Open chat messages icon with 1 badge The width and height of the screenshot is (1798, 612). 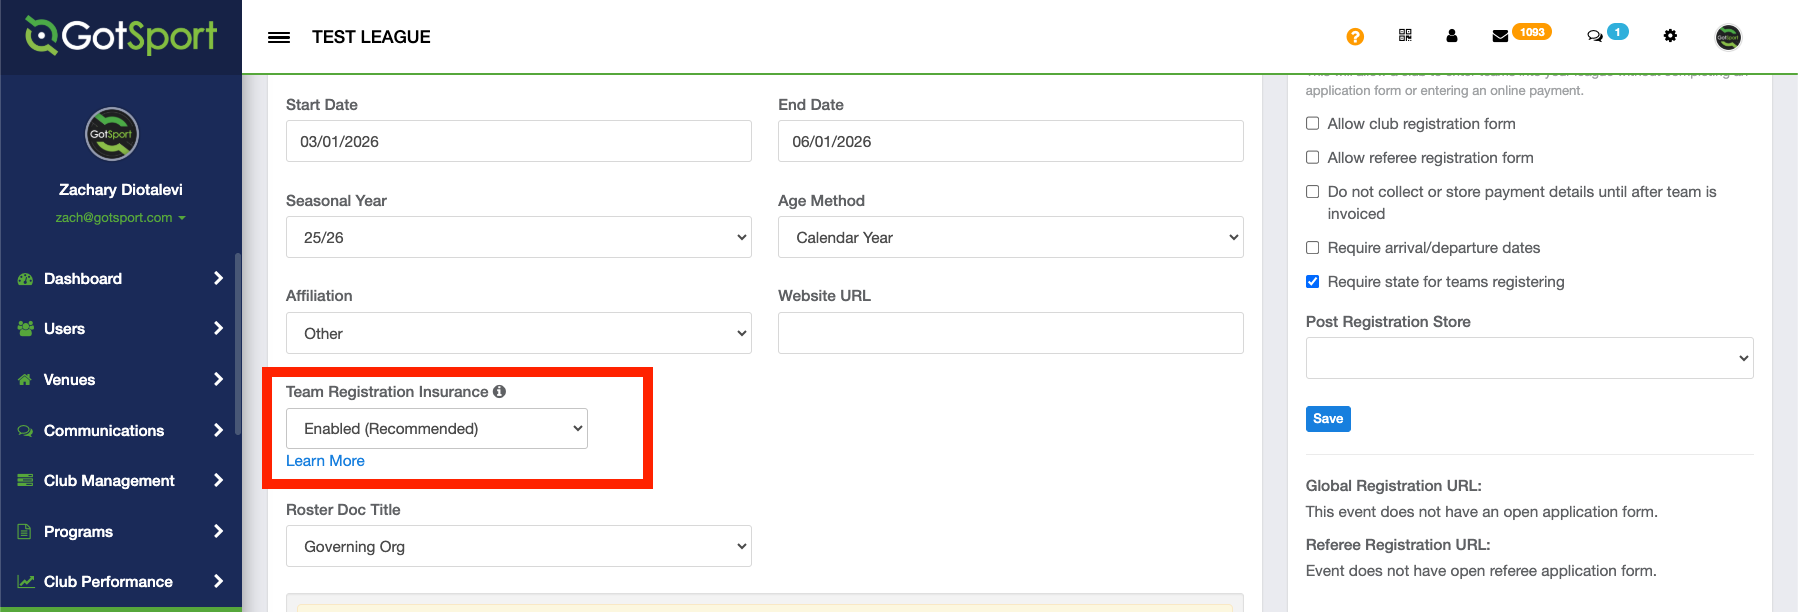point(1595,36)
